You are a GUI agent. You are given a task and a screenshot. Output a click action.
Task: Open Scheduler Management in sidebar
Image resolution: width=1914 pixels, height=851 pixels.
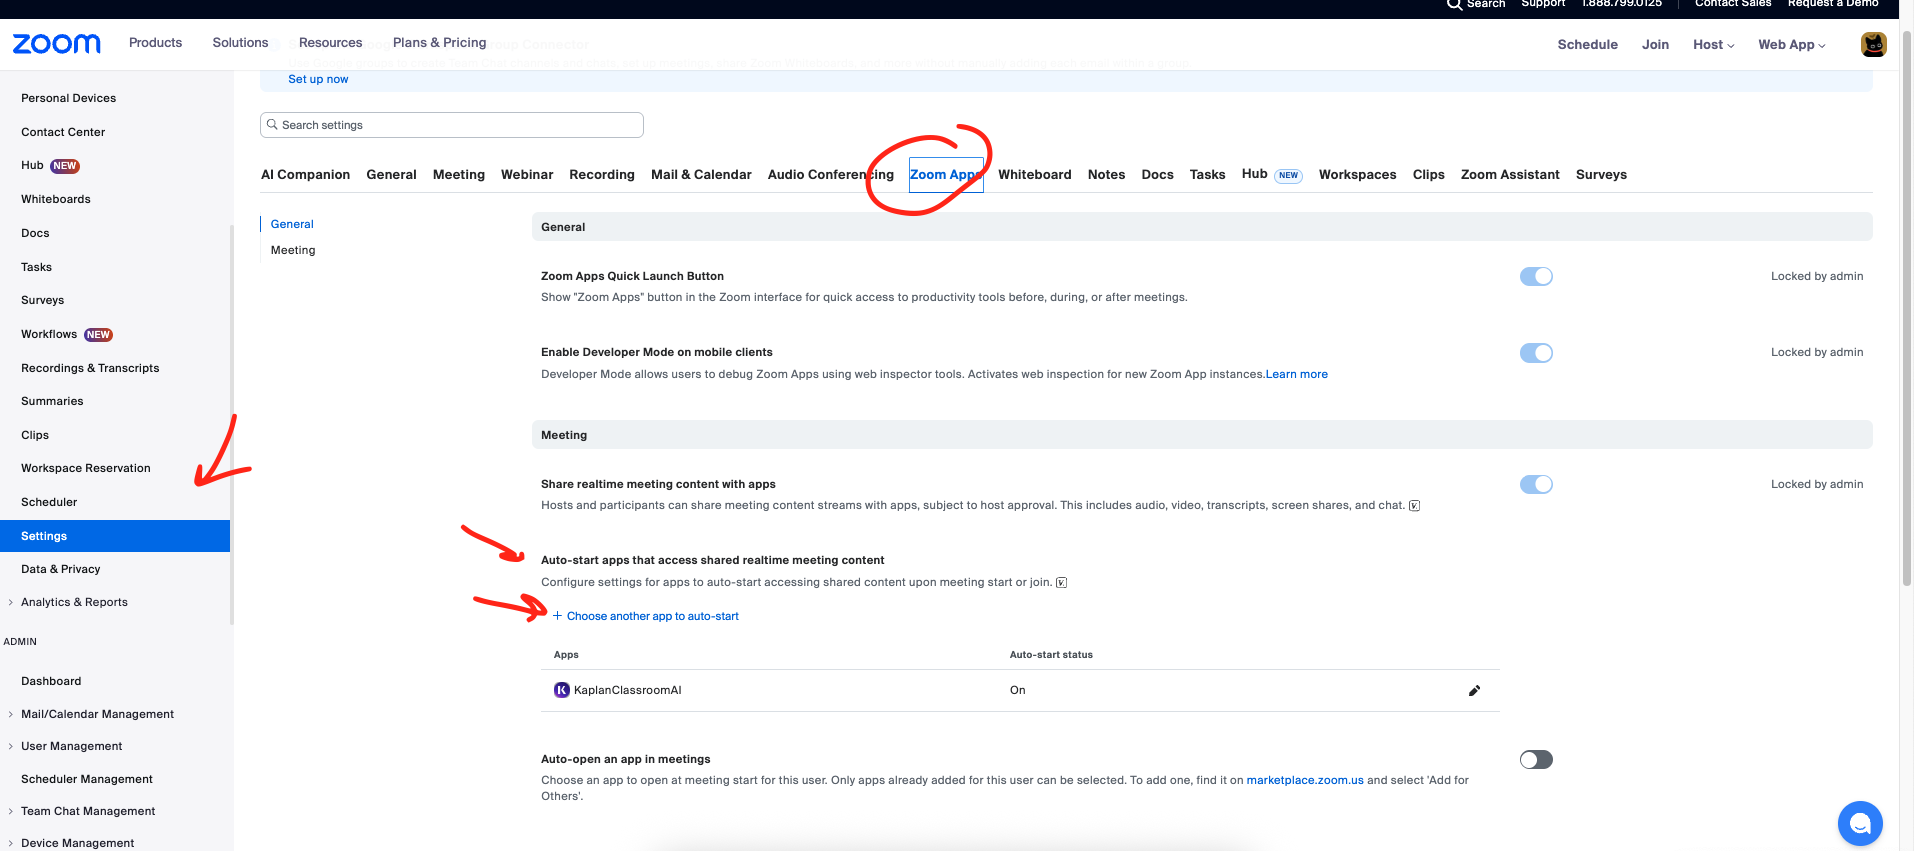coord(87,780)
